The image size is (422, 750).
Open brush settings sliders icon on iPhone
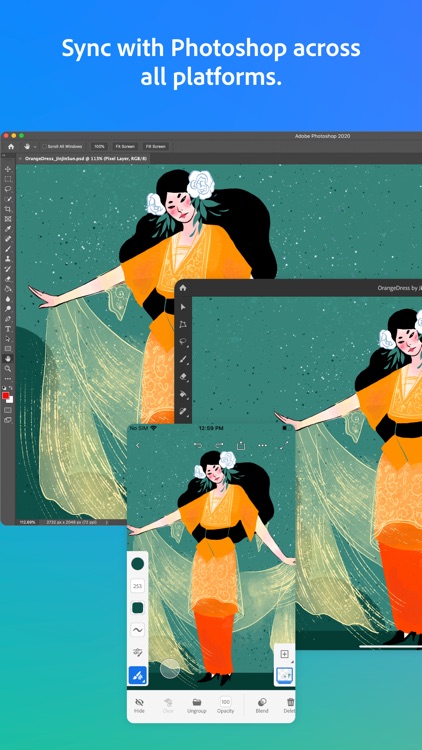coord(138,652)
